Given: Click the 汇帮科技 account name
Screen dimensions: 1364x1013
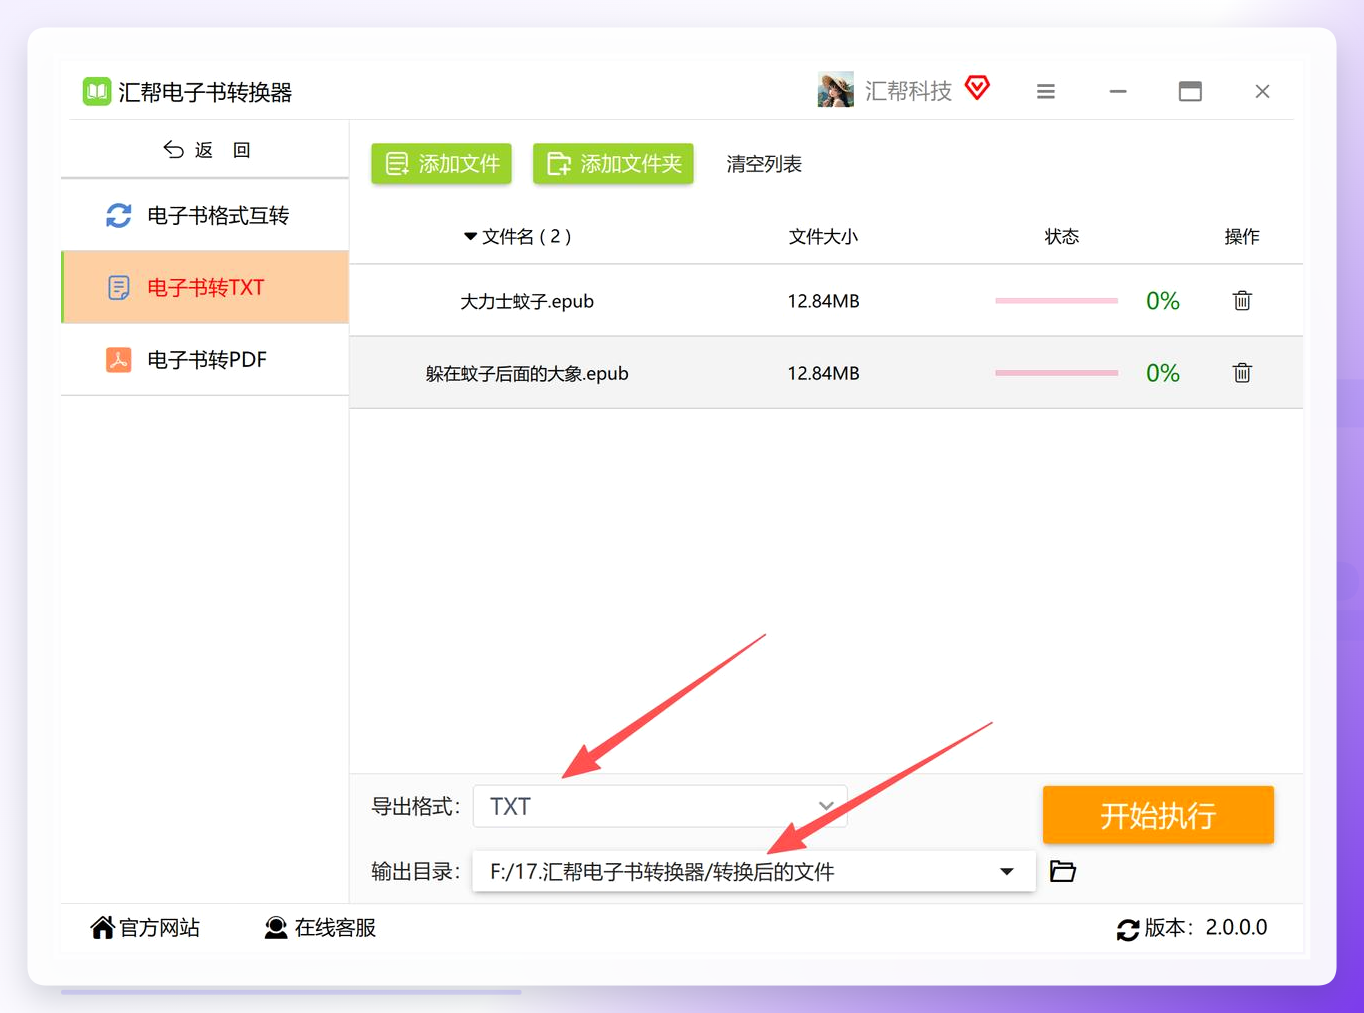Looking at the screenshot, I should pyautogui.click(x=908, y=91).
